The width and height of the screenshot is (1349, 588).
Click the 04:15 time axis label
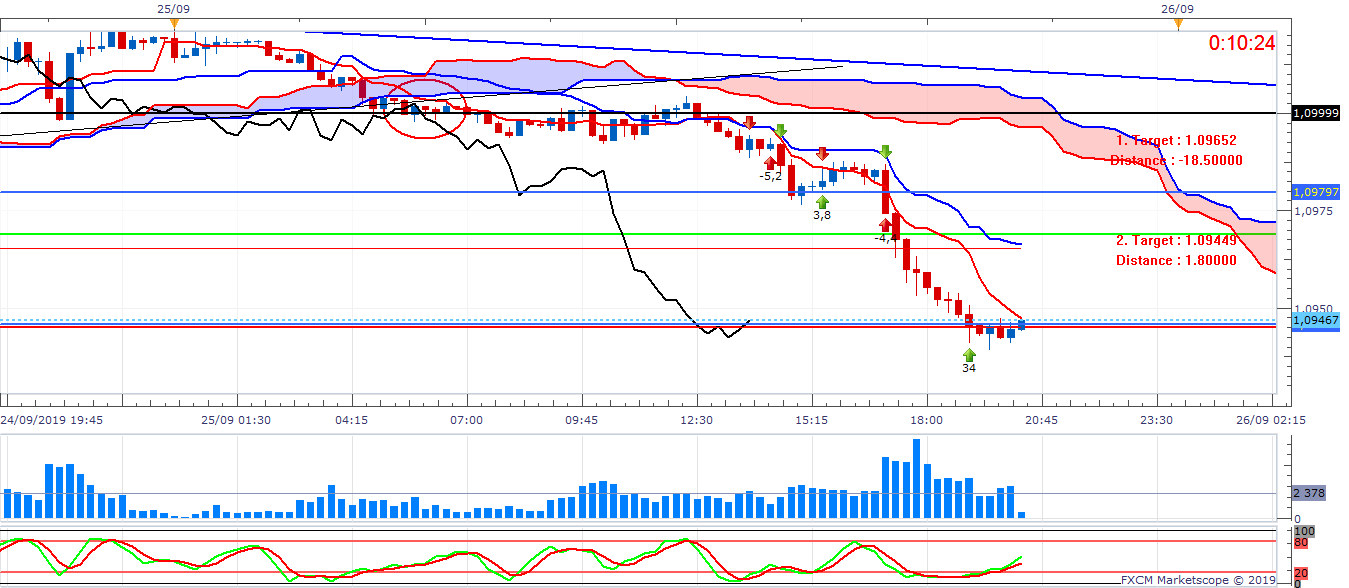point(351,420)
